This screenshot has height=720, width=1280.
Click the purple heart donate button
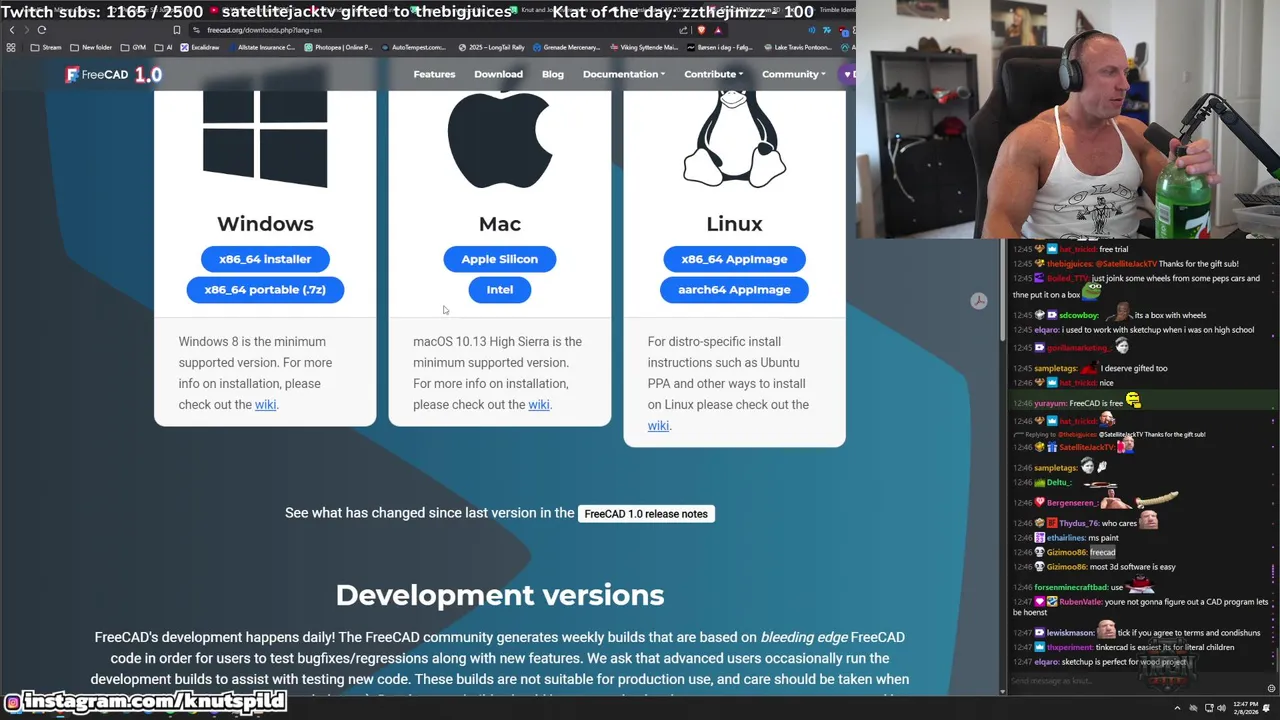point(849,74)
